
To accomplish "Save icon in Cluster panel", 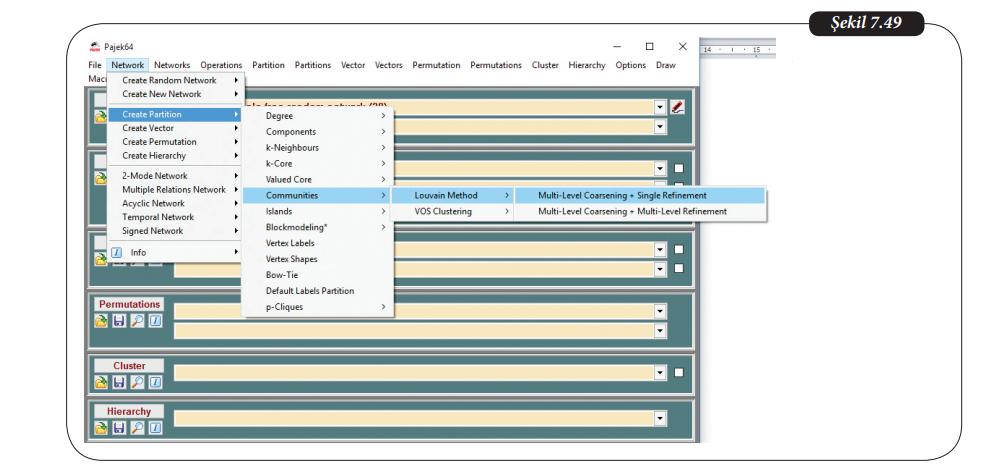I will click(x=119, y=382).
